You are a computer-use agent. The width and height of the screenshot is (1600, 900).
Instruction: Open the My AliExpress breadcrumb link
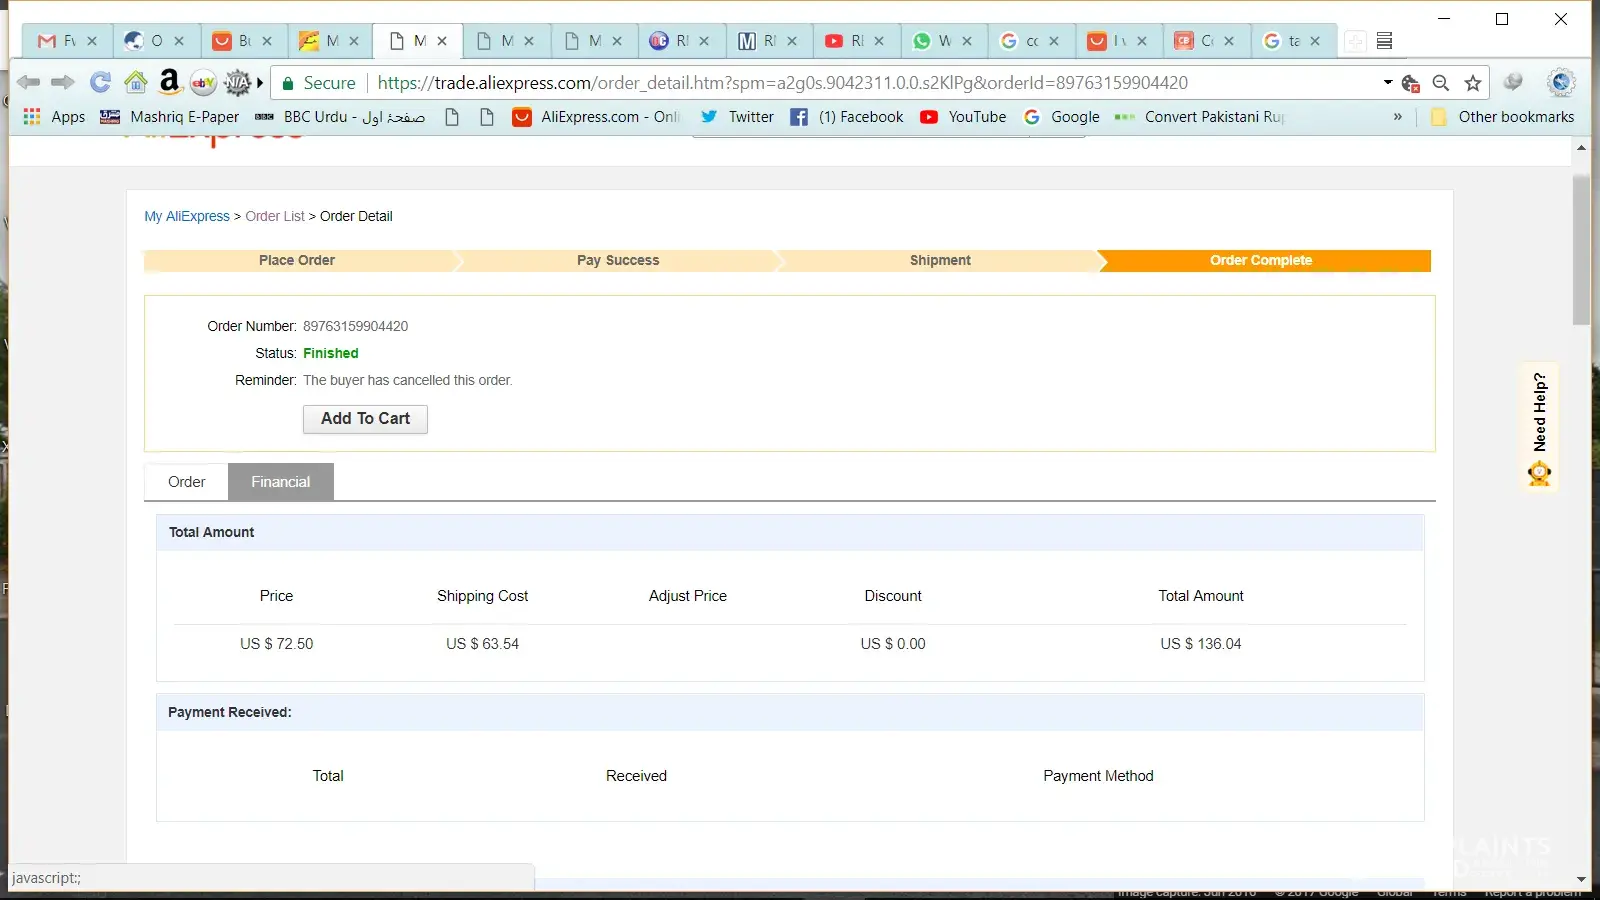[x=187, y=216]
